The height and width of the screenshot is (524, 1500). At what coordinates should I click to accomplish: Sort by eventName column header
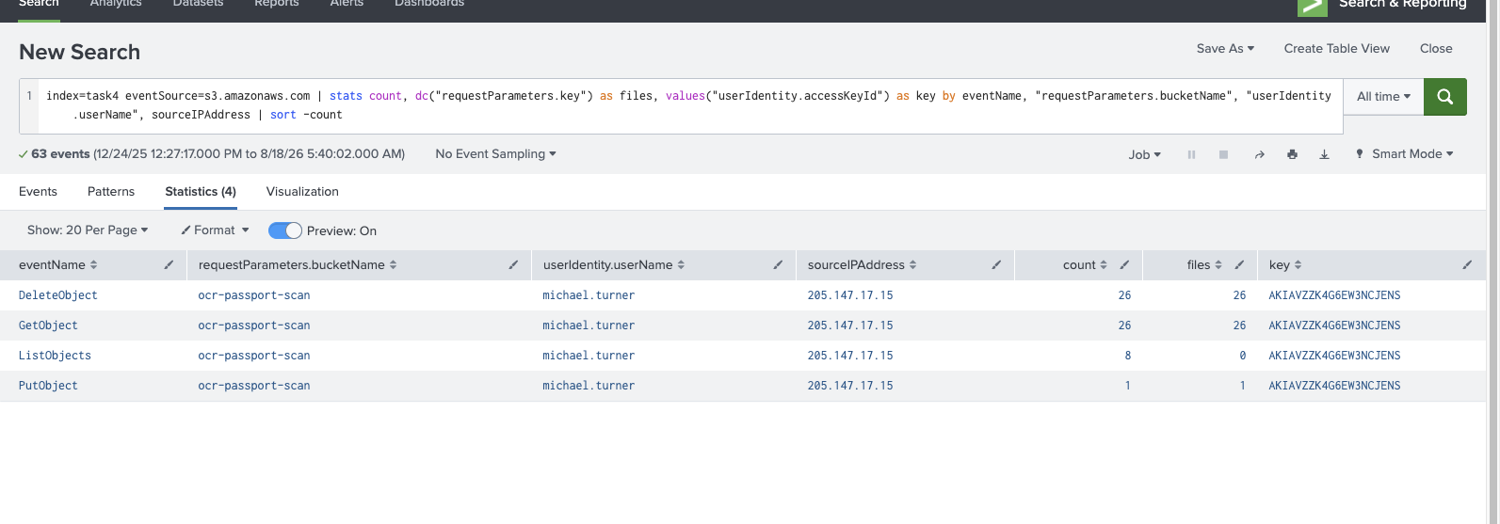tap(58, 265)
